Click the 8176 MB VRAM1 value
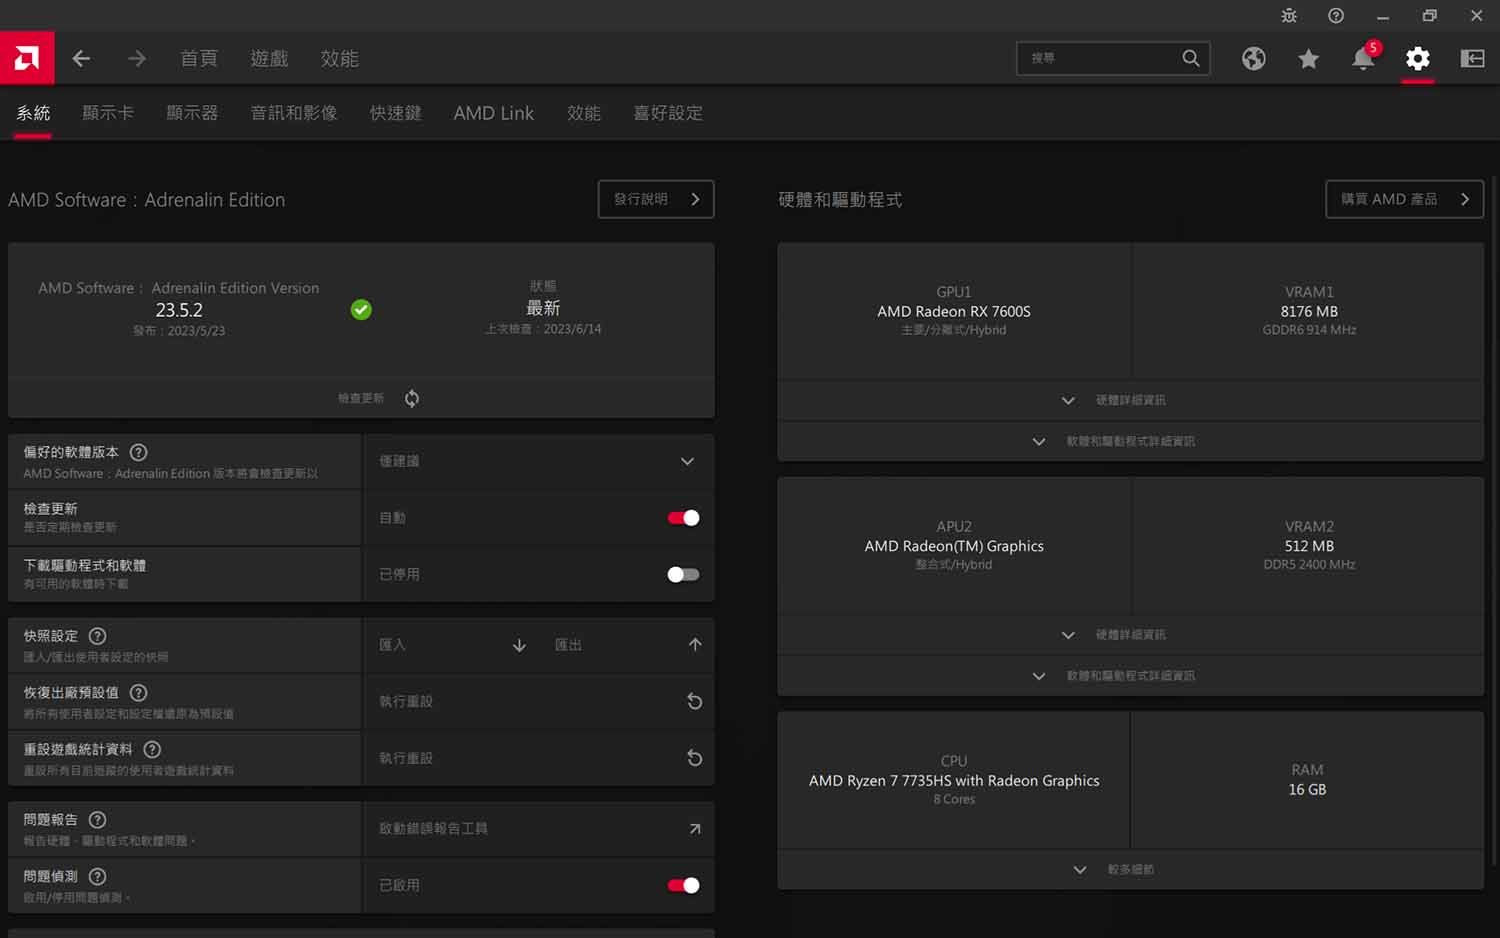Viewport: 1500px width, 938px height. (1309, 311)
